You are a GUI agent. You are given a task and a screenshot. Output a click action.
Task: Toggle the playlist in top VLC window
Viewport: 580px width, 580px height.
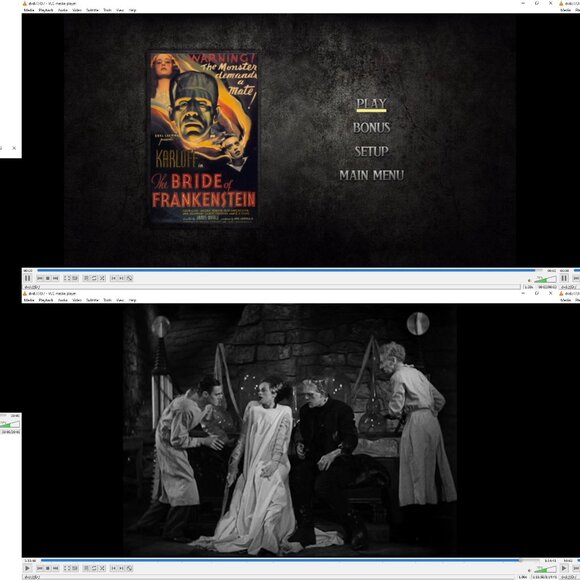[x=86, y=278]
